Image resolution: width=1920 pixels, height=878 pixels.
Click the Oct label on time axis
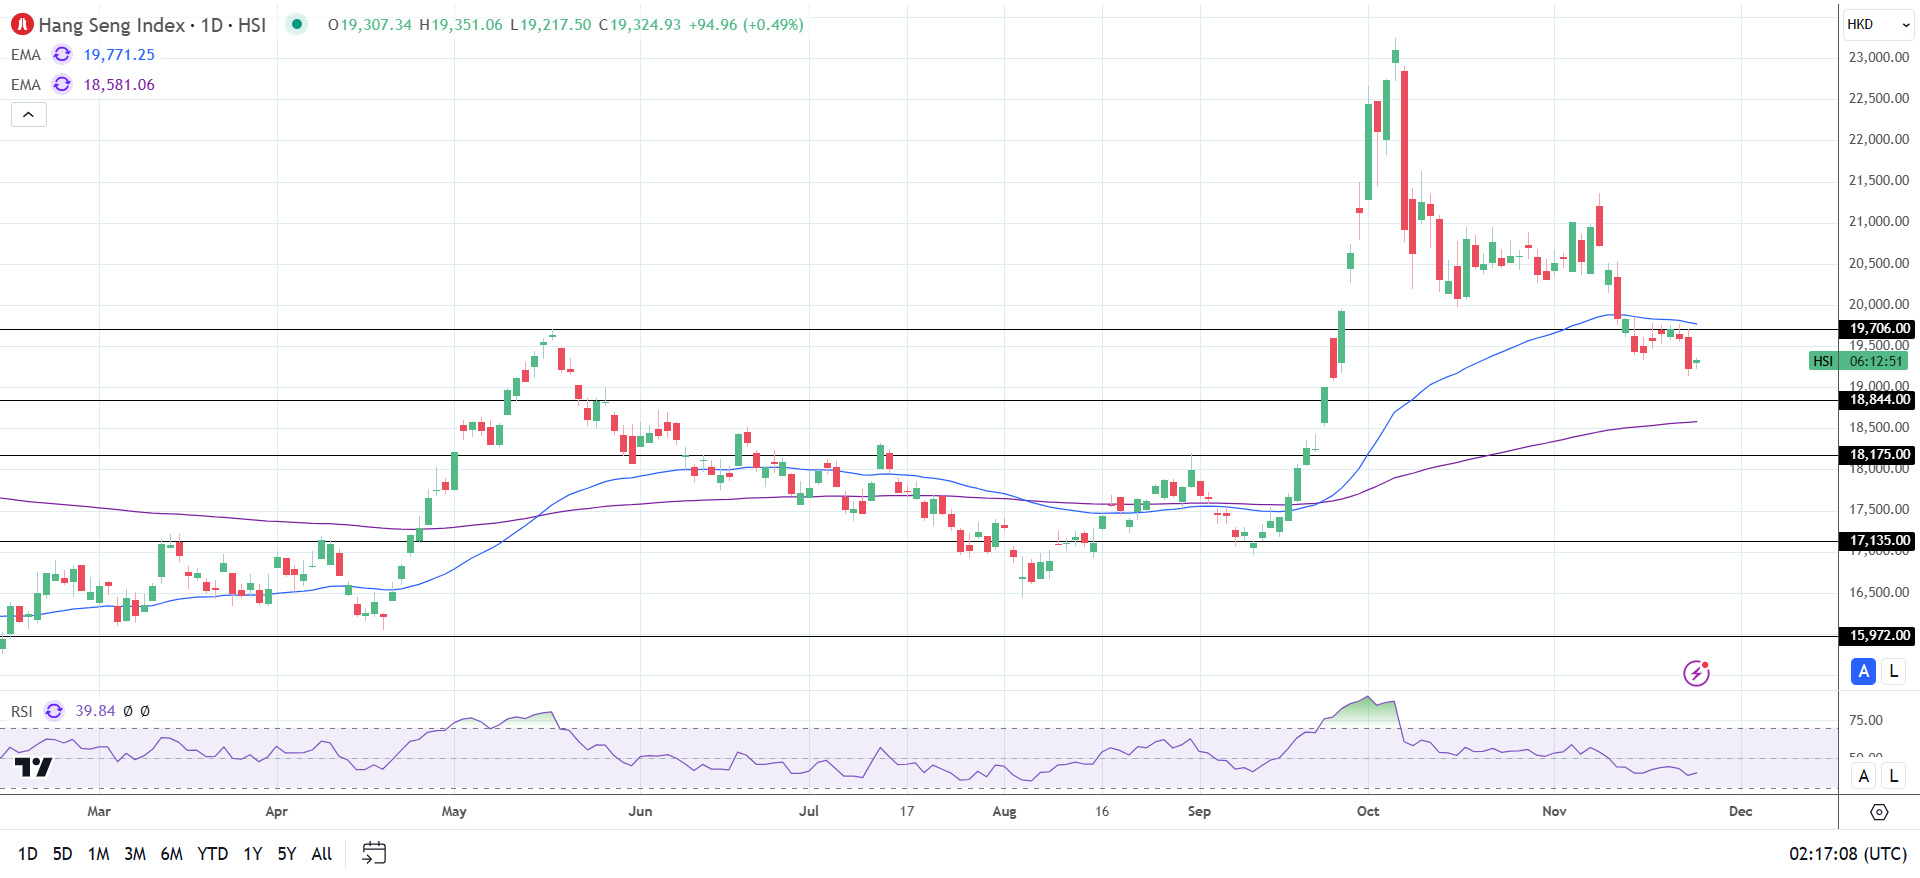pos(1368,811)
